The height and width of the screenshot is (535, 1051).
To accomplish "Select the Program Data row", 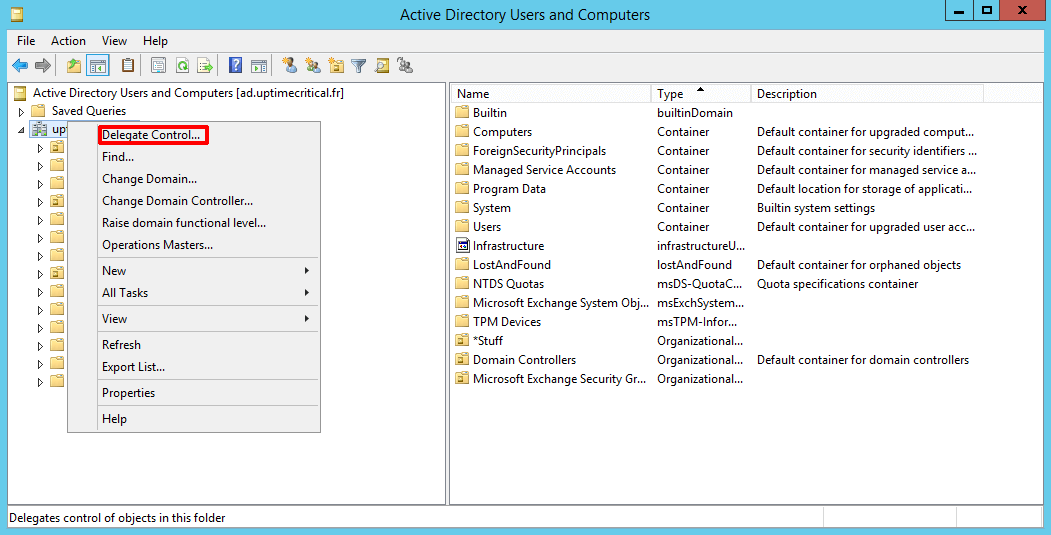I will coord(717,189).
